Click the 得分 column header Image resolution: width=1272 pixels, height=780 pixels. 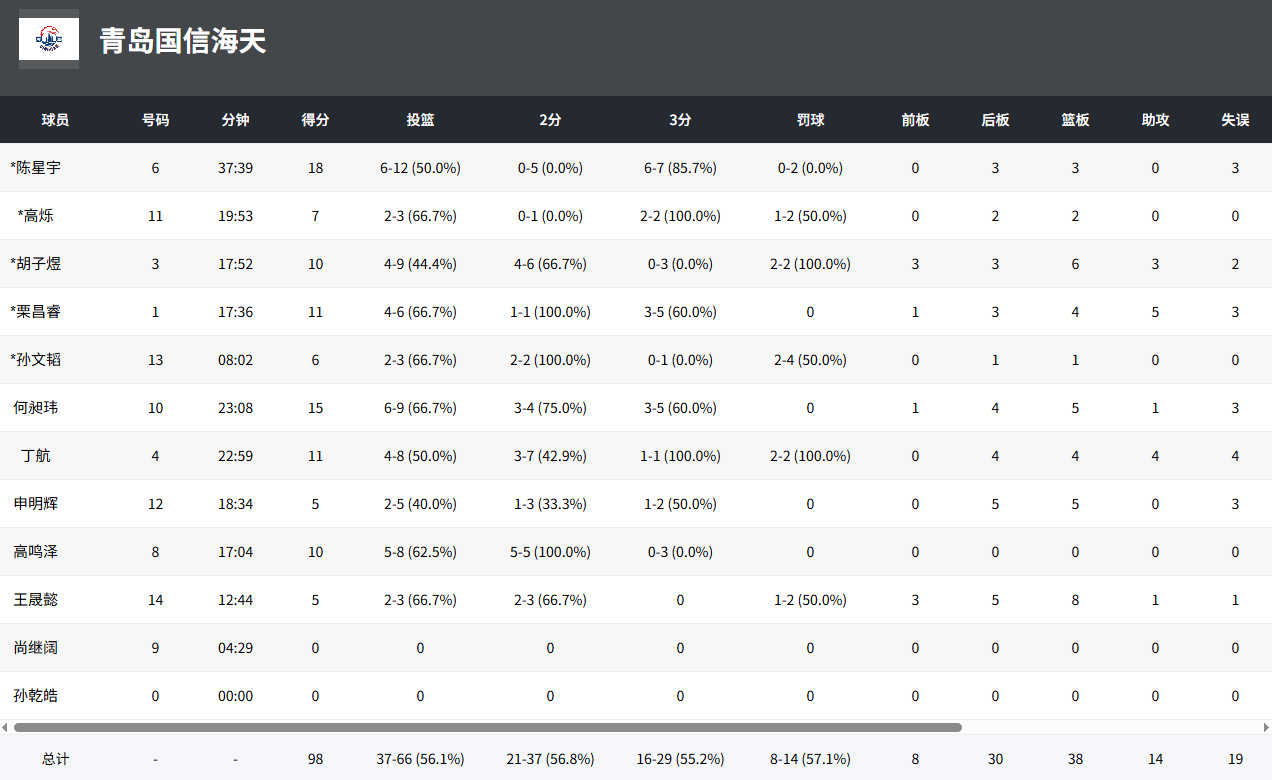[315, 120]
